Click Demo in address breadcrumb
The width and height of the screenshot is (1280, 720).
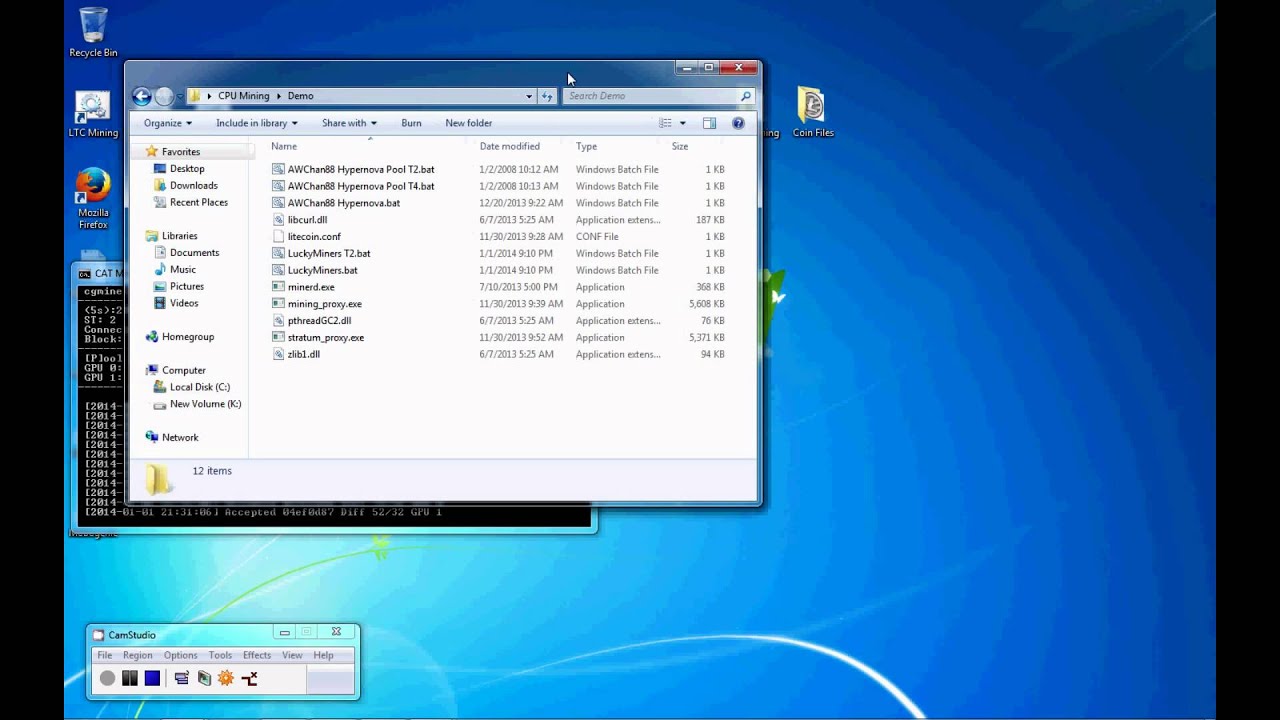[300, 96]
